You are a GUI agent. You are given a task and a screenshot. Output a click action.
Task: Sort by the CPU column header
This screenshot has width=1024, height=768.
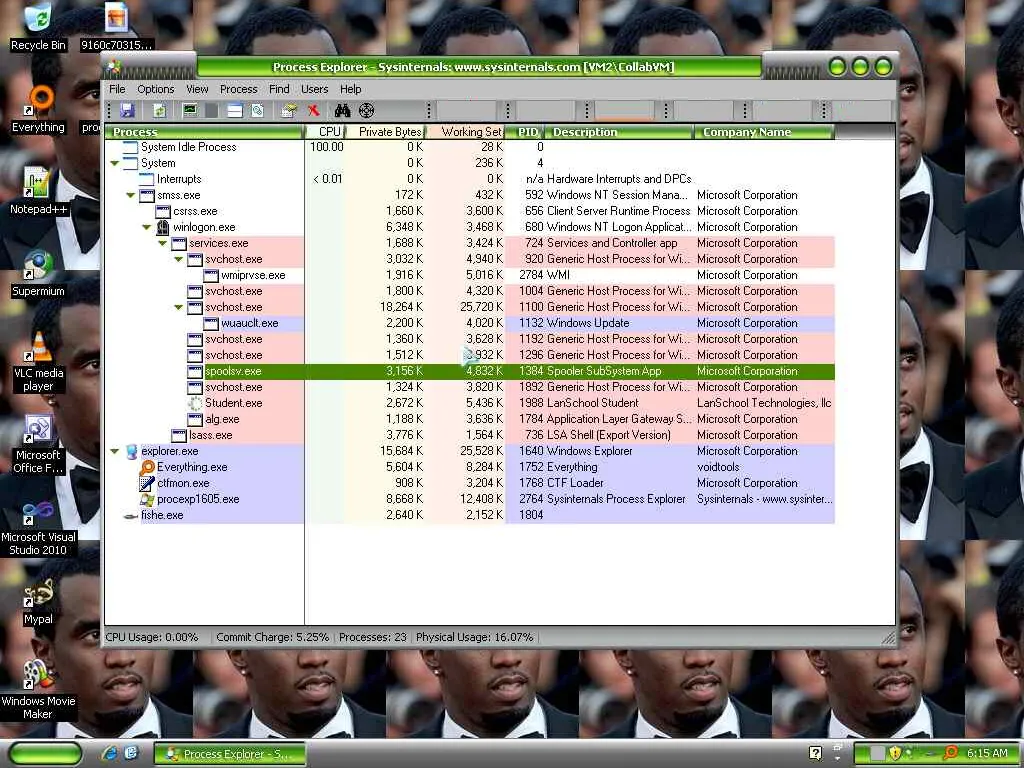[325, 132]
